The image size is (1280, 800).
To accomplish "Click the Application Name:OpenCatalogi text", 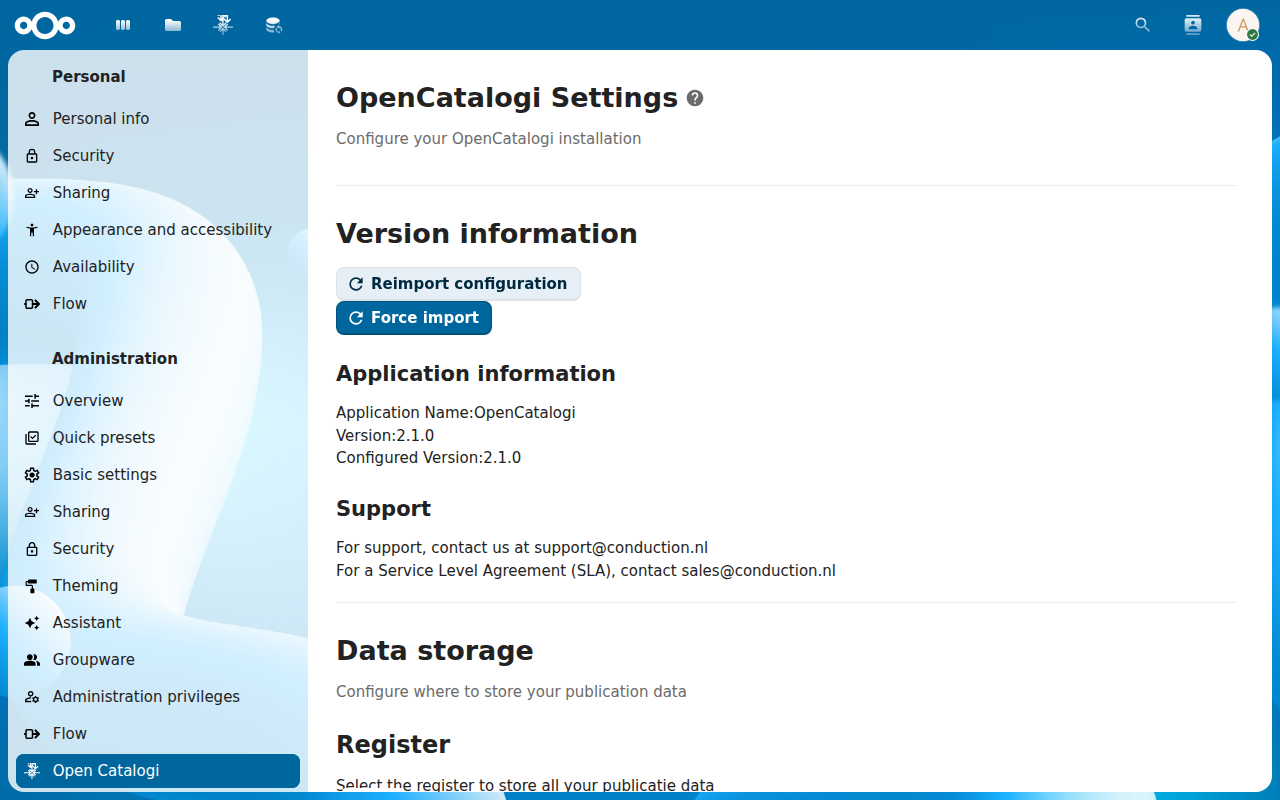I will point(456,412).
